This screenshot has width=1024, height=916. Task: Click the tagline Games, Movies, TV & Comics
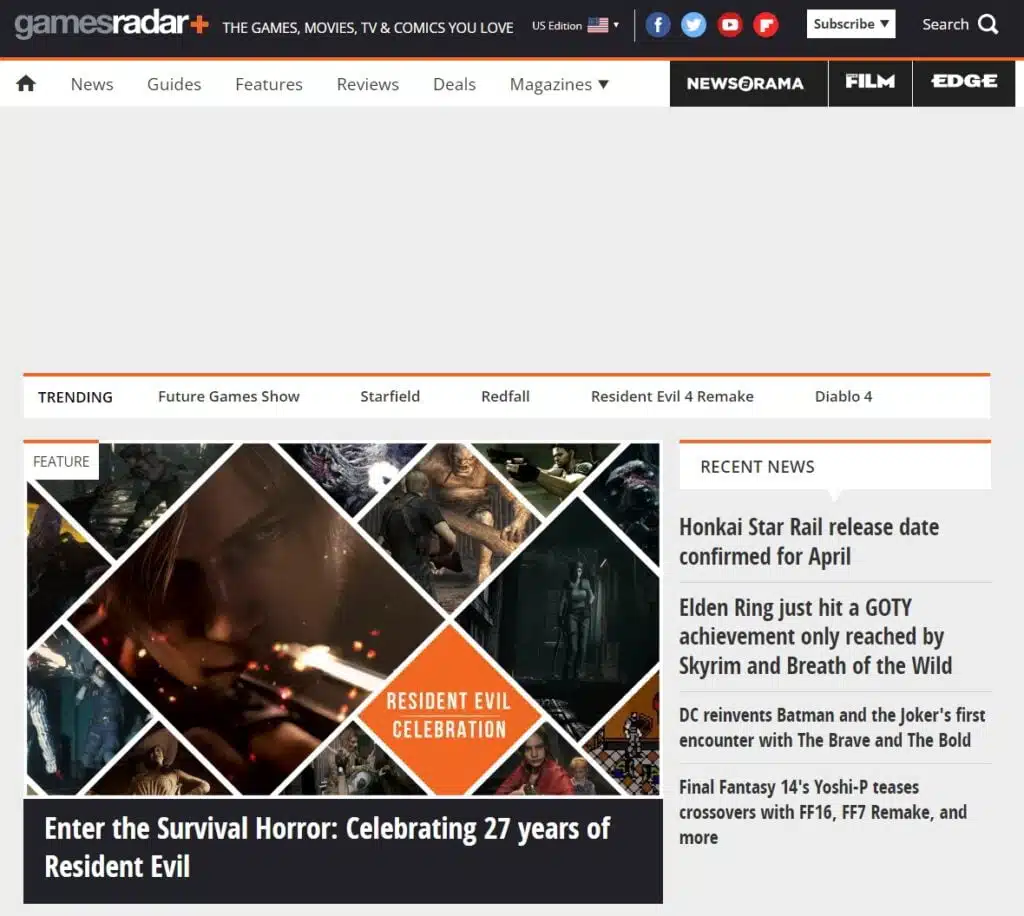(x=368, y=27)
